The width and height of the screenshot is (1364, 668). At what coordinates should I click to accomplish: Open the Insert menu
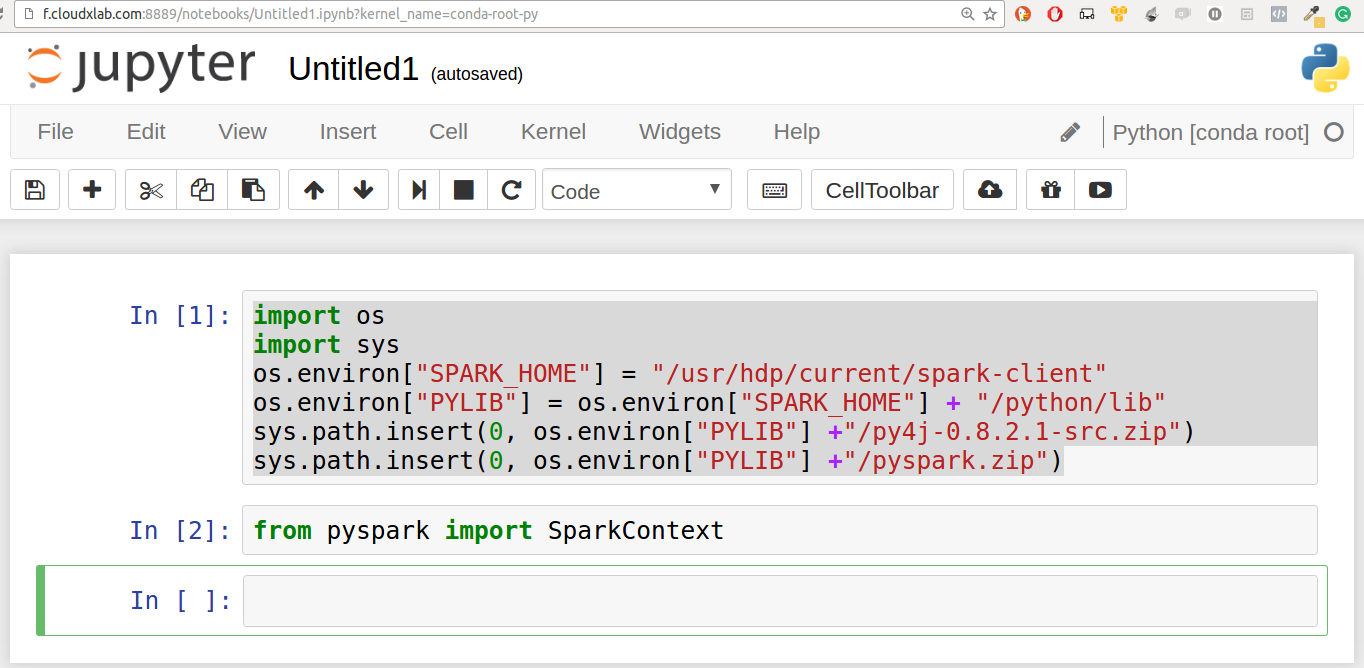[348, 132]
